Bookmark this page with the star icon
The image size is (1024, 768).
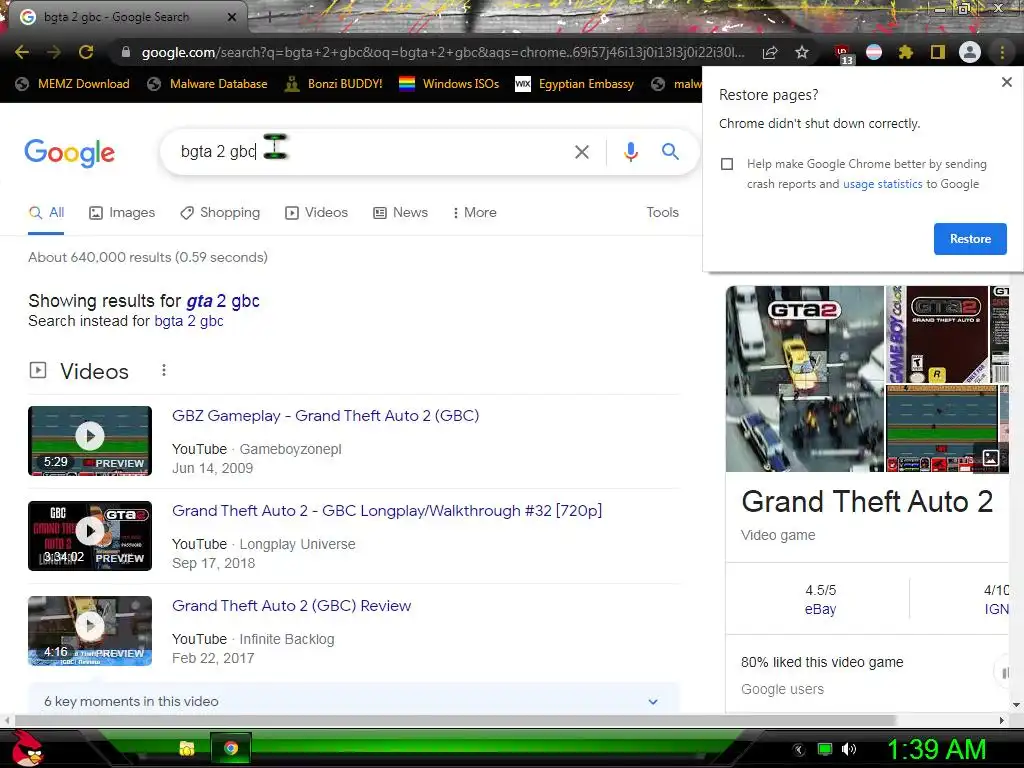(x=802, y=52)
